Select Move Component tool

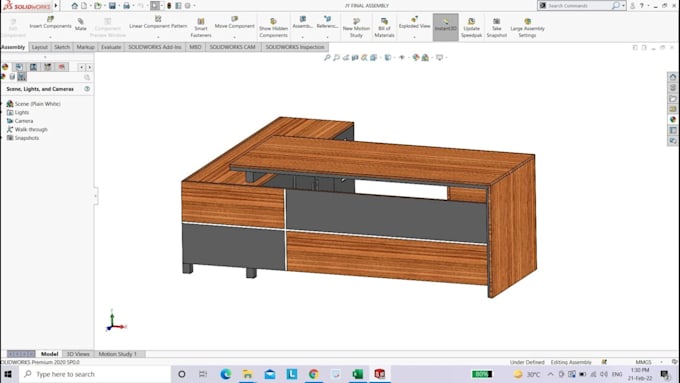point(235,23)
